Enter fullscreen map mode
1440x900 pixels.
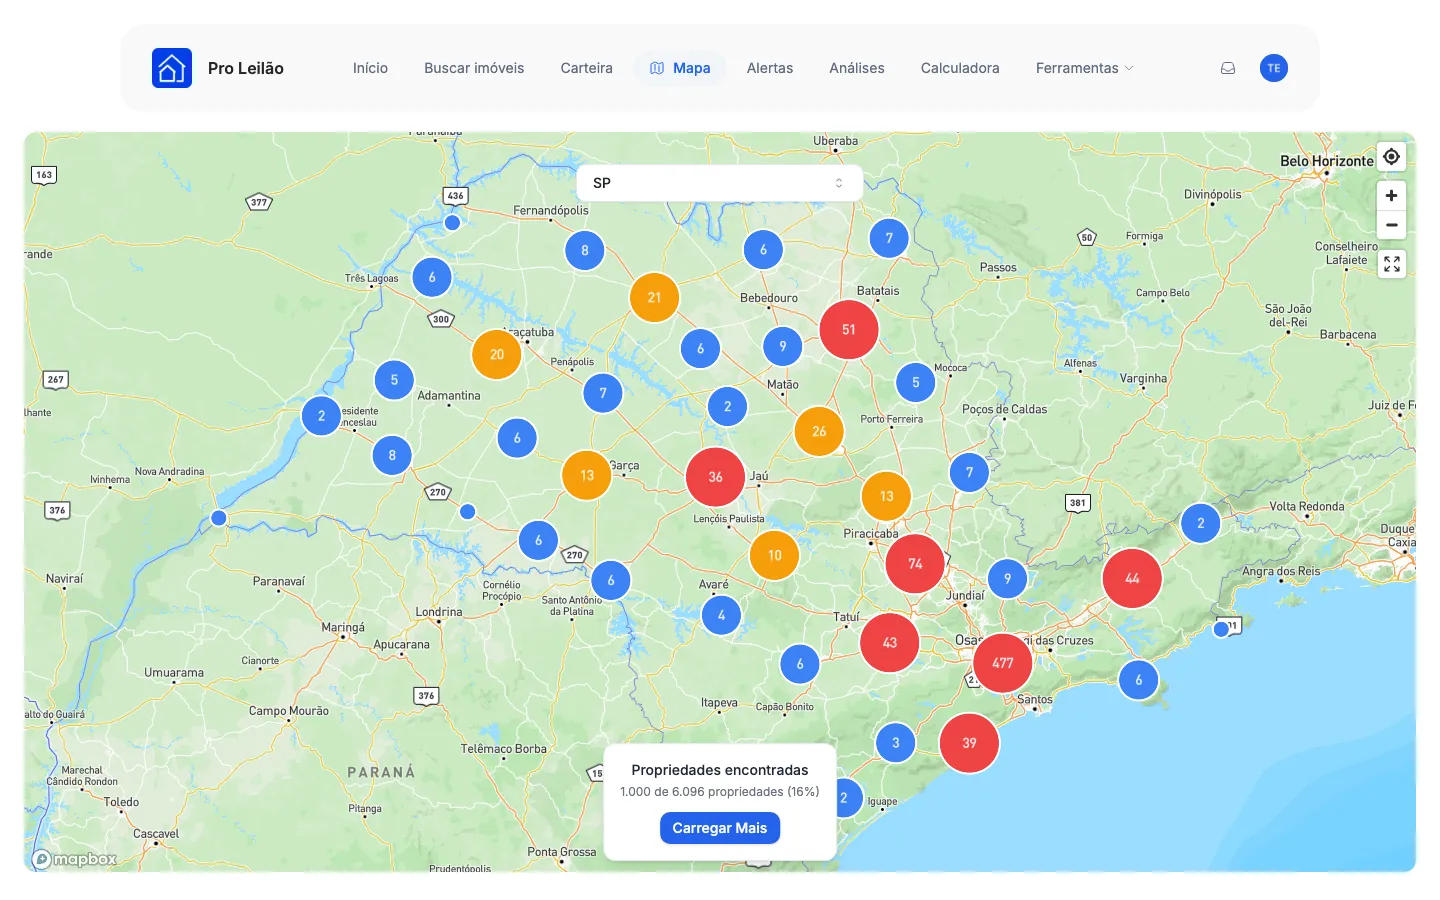click(1391, 264)
